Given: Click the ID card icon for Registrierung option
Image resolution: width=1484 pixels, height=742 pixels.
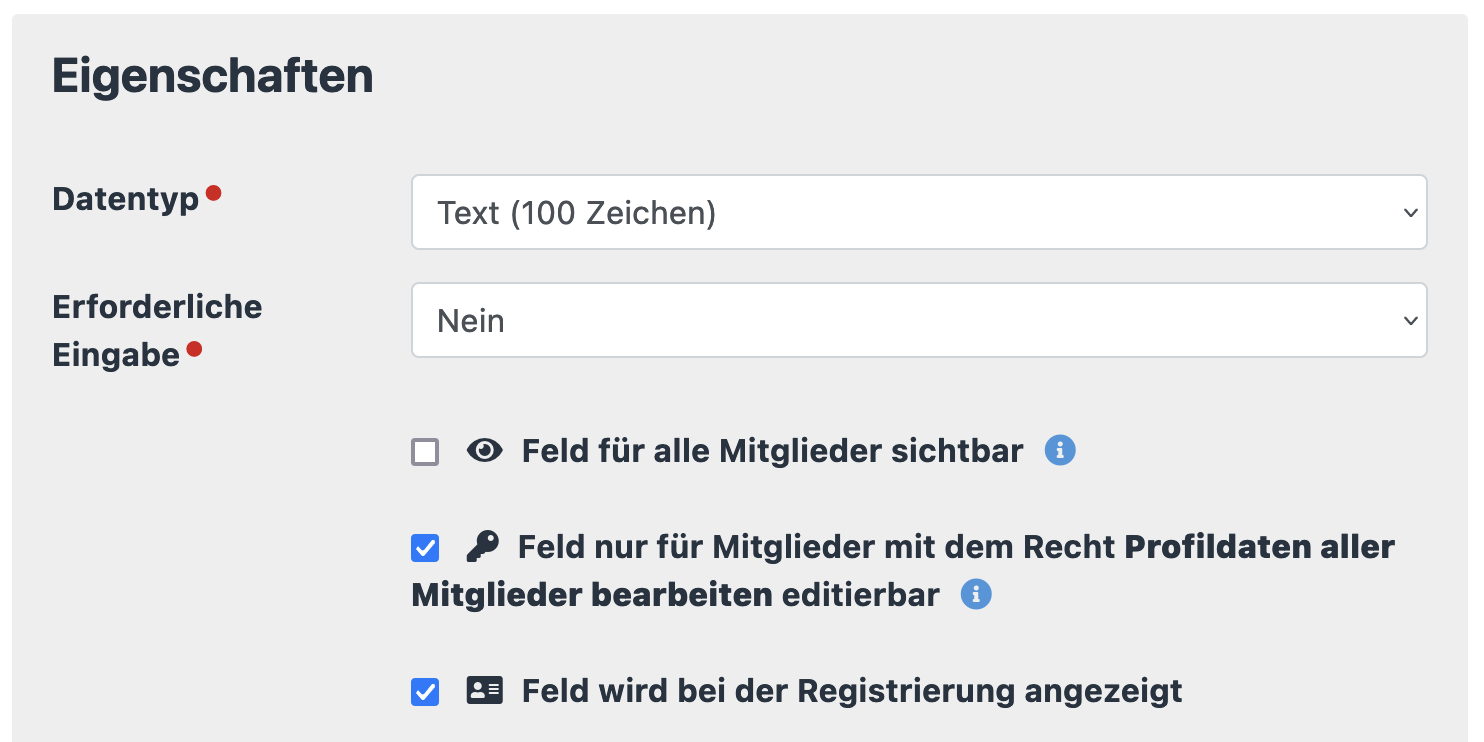Looking at the screenshot, I should click(485, 691).
